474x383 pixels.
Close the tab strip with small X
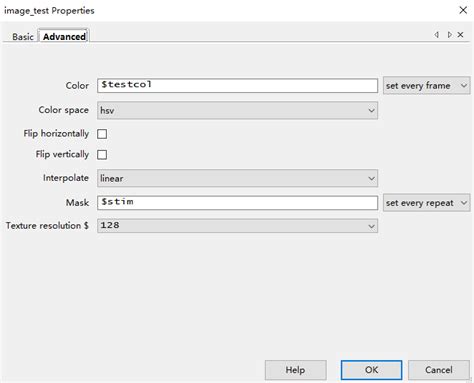pyautogui.click(x=460, y=35)
